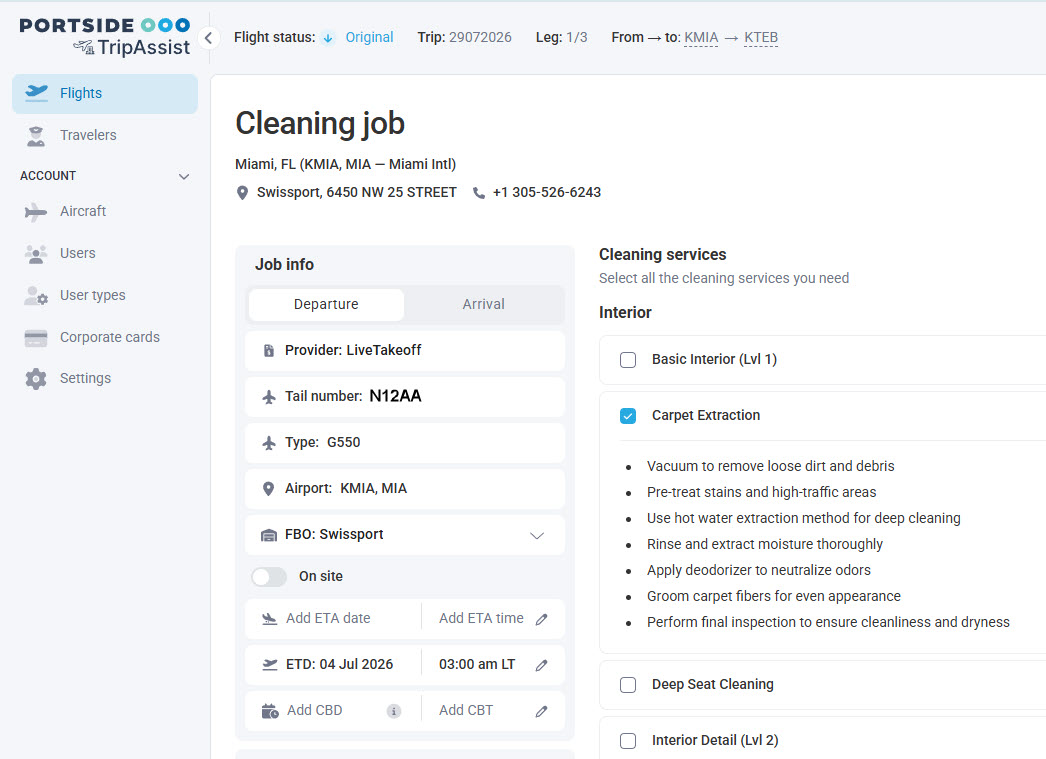Screen dimensions: 1046x759
Task: Open User types in the sidebar
Action: [x=105, y=295]
